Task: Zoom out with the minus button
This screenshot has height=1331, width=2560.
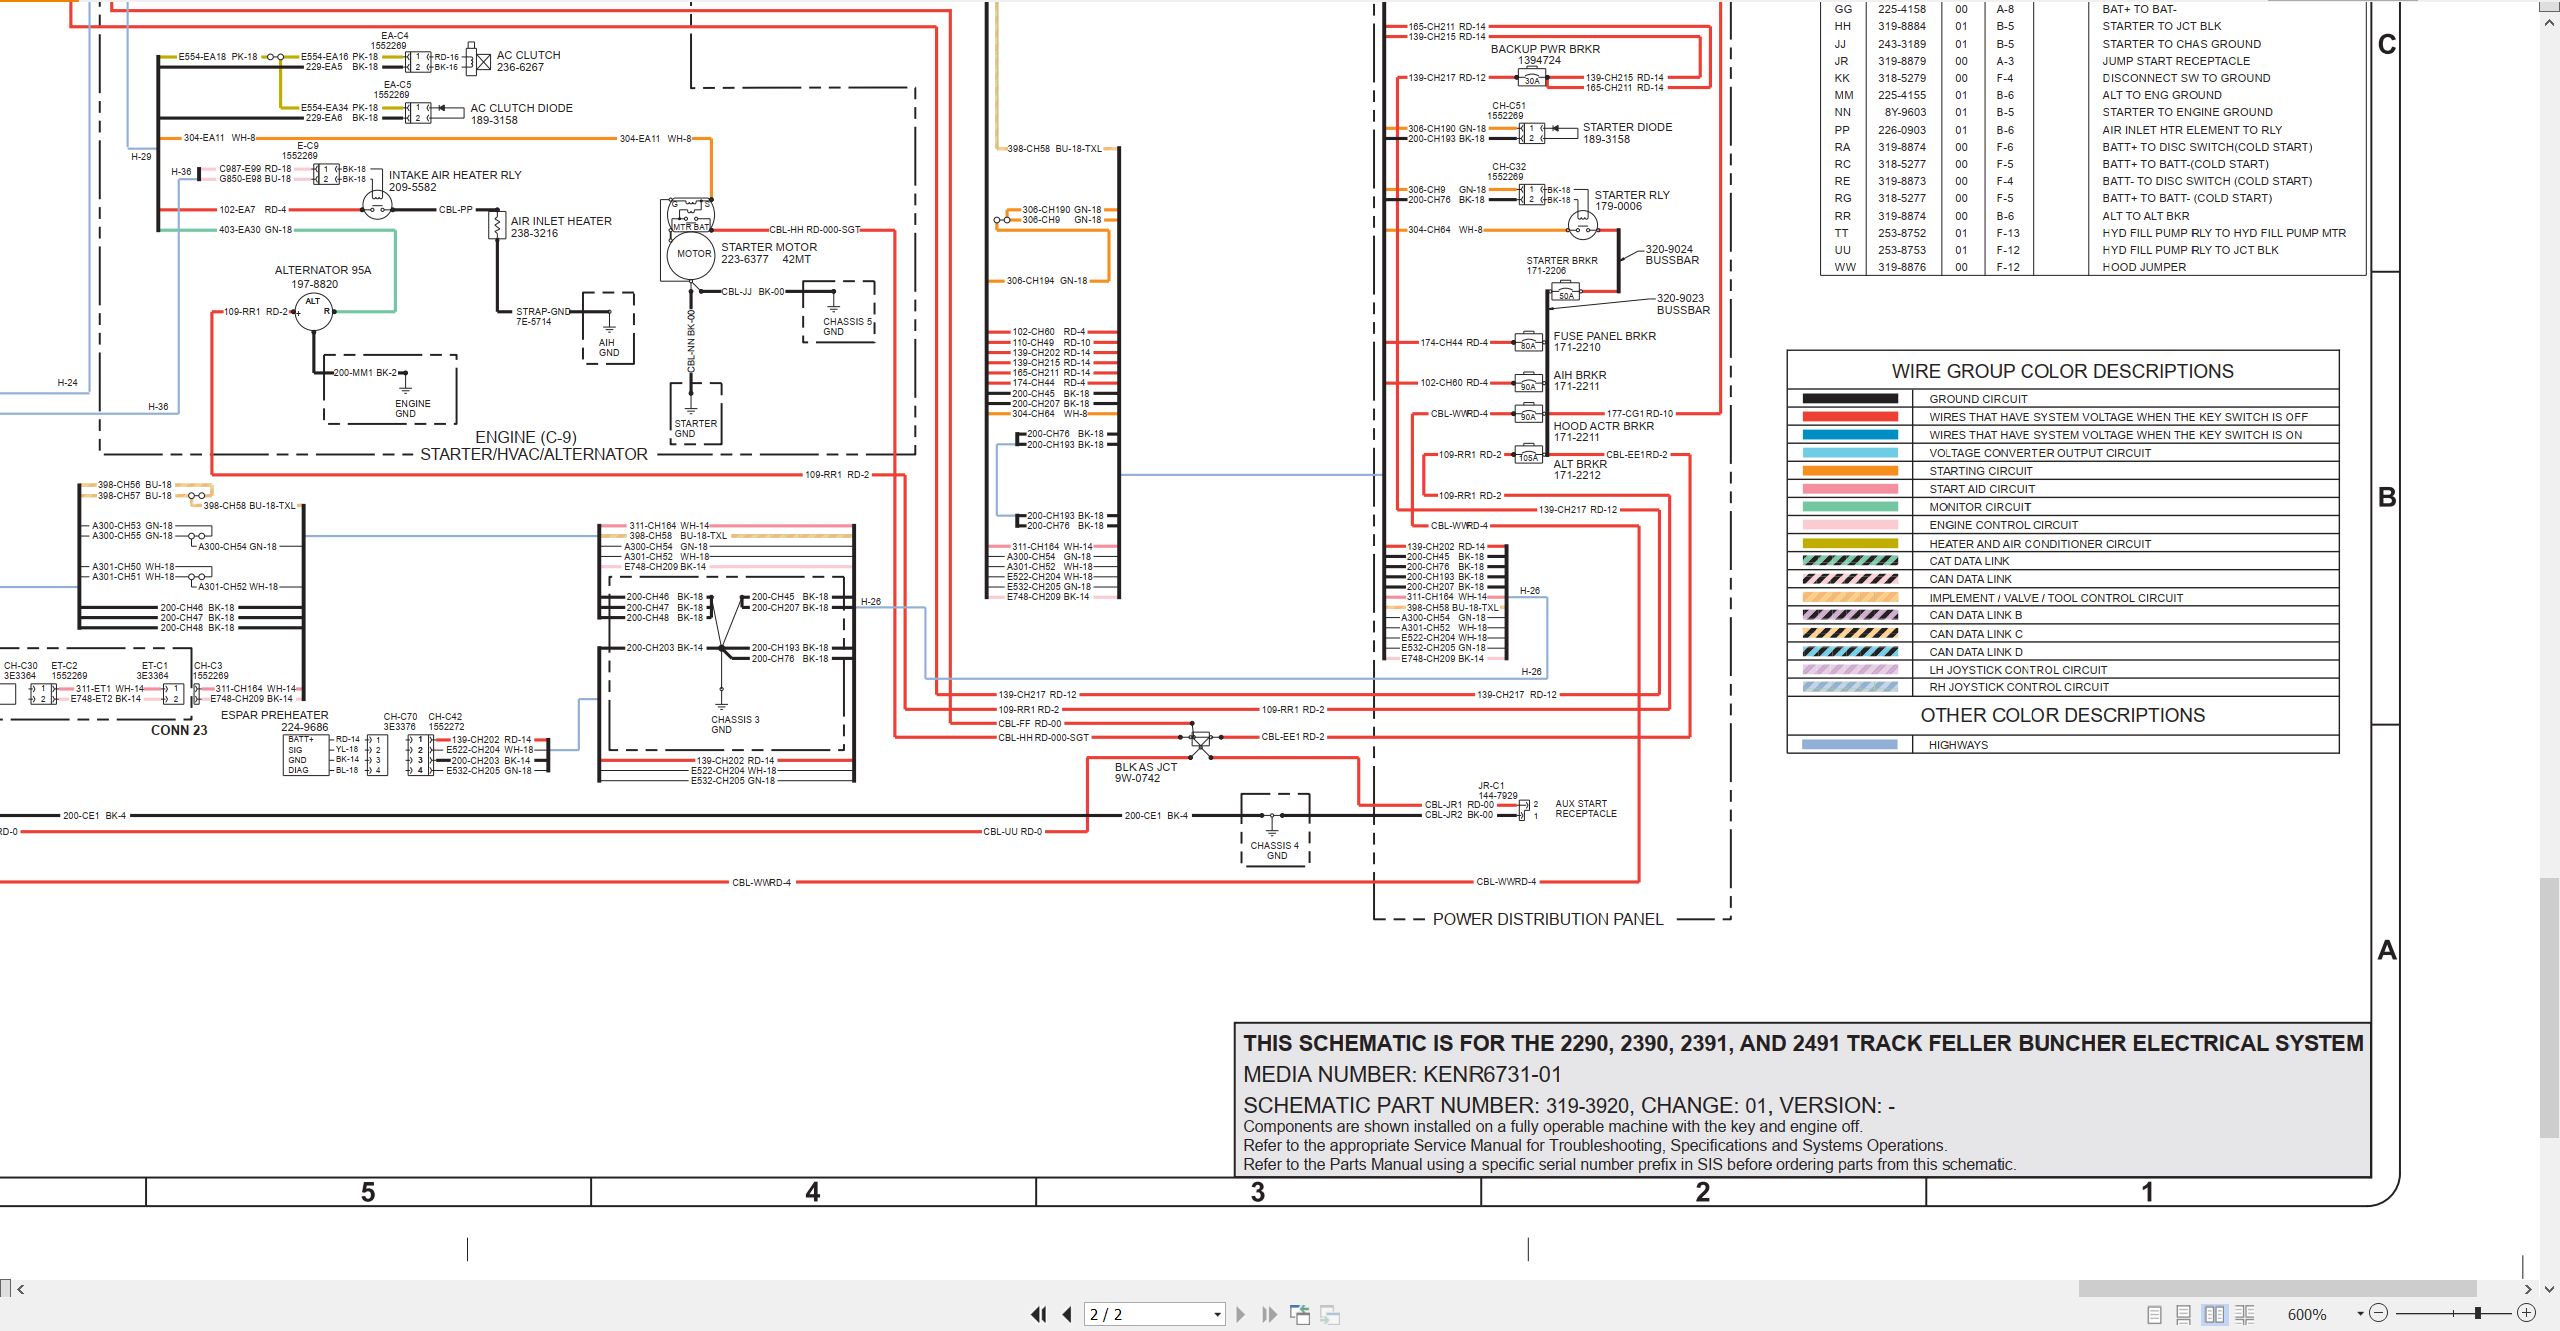Action: point(2379,1313)
